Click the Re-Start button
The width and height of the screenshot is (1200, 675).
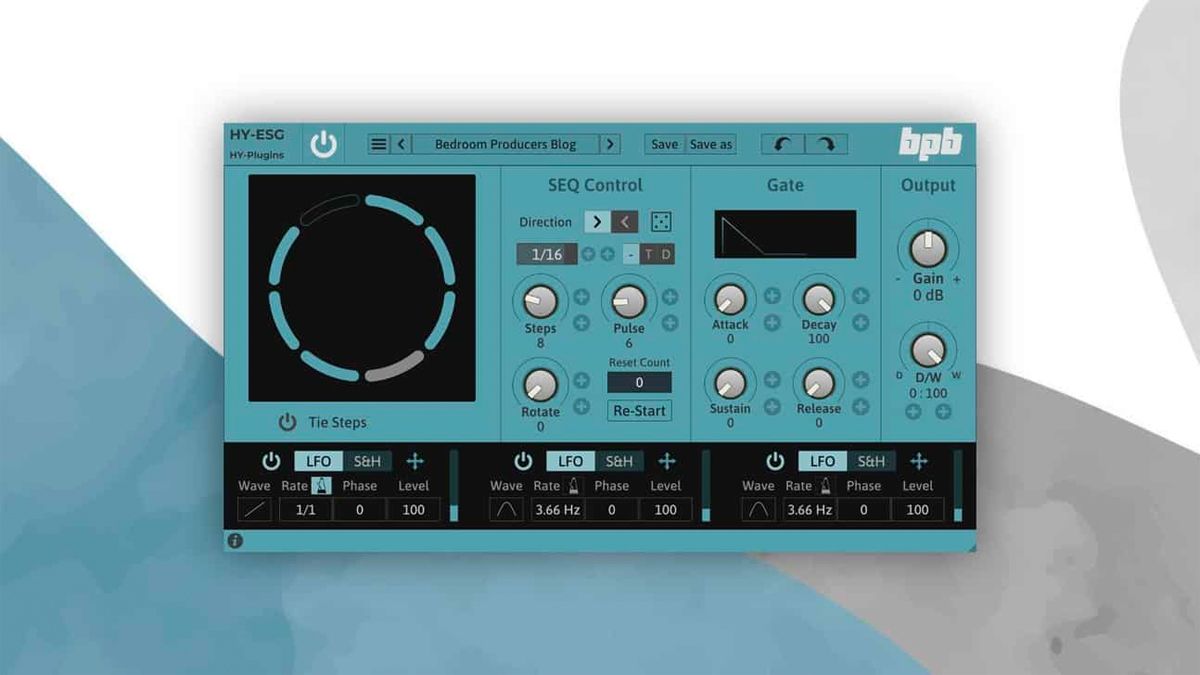639,410
